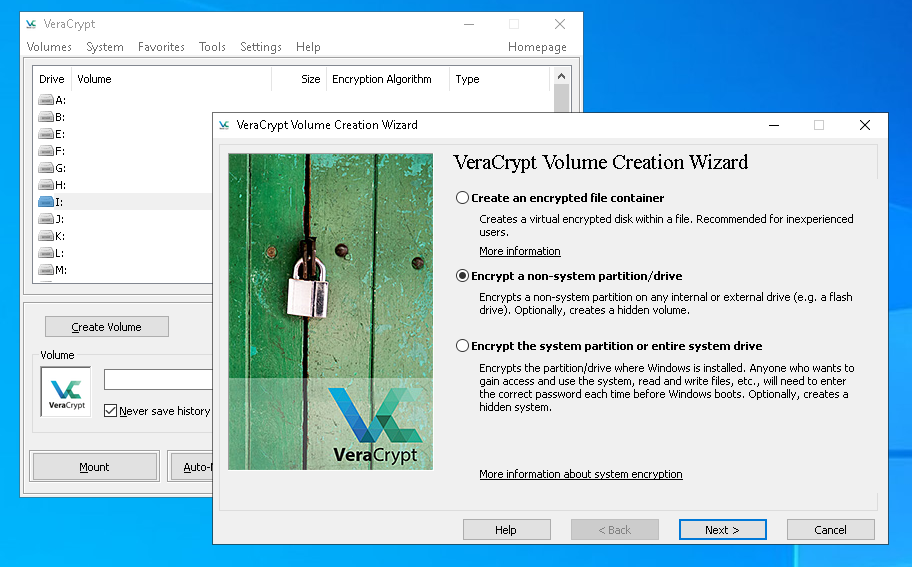This screenshot has width=912, height=567.
Task: Click the wizard Help button
Action: 506,530
